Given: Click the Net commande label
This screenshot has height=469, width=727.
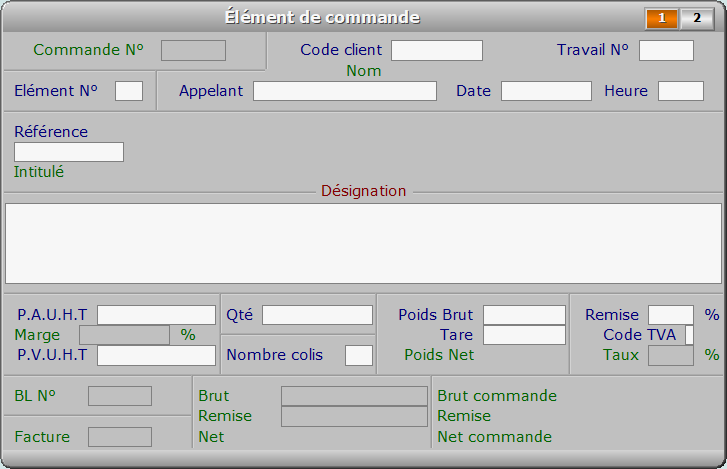Looking at the screenshot, I should (x=495, y=437).
